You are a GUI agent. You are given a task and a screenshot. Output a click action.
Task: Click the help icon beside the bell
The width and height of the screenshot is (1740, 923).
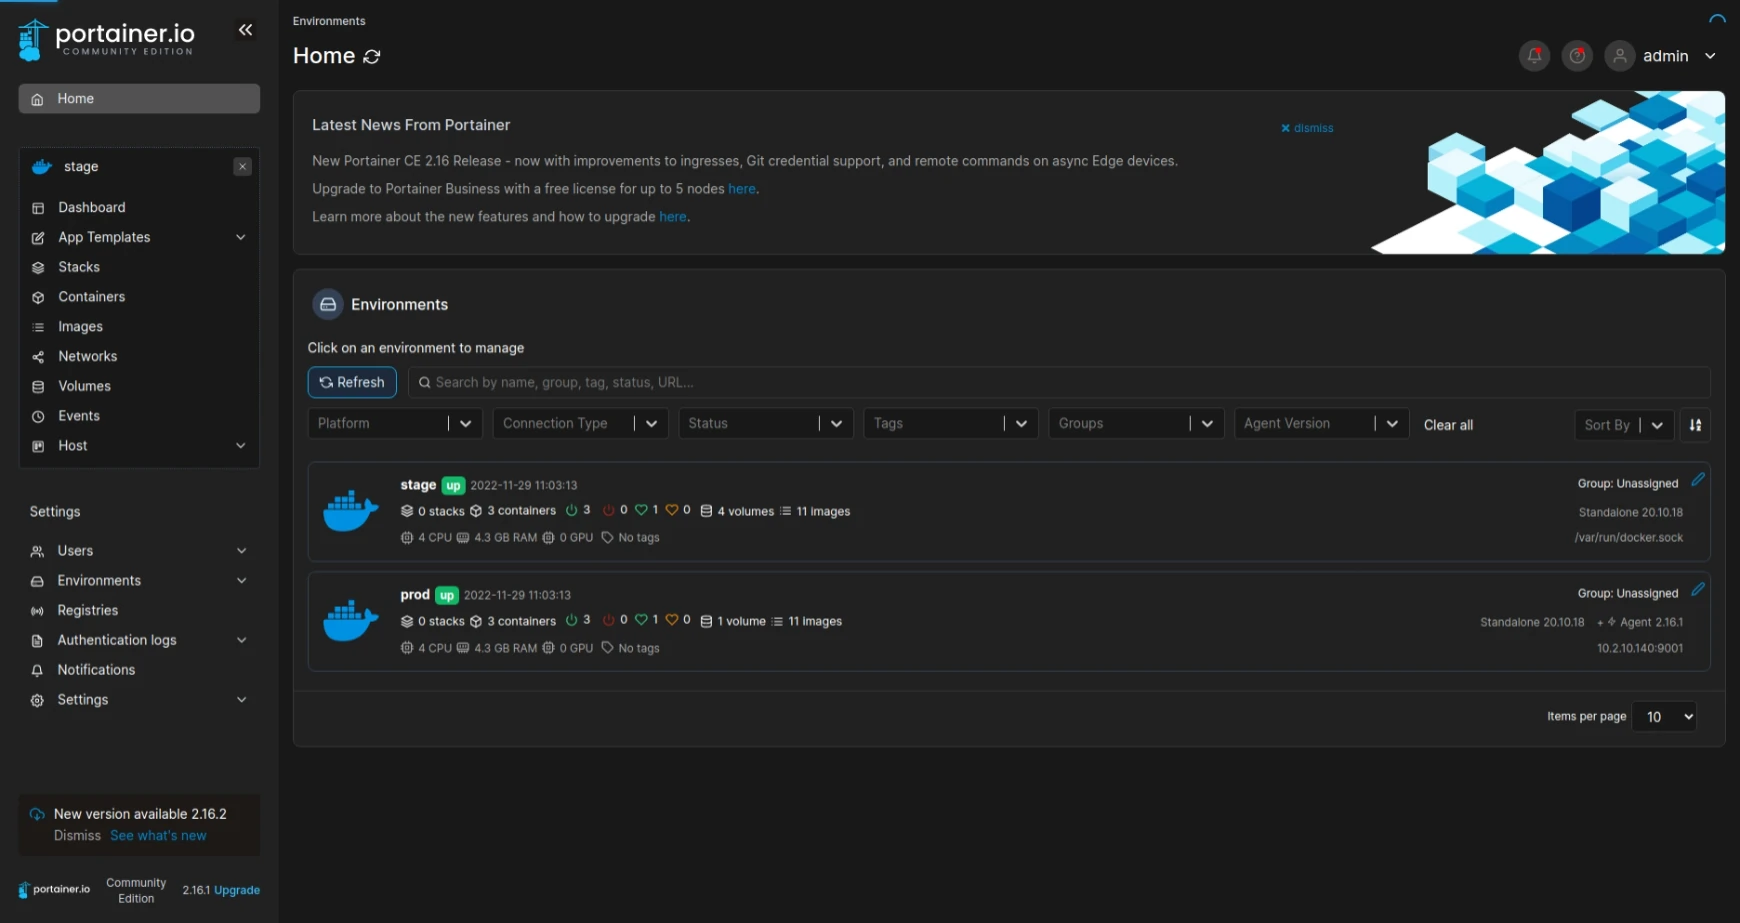pos(1577,56)
